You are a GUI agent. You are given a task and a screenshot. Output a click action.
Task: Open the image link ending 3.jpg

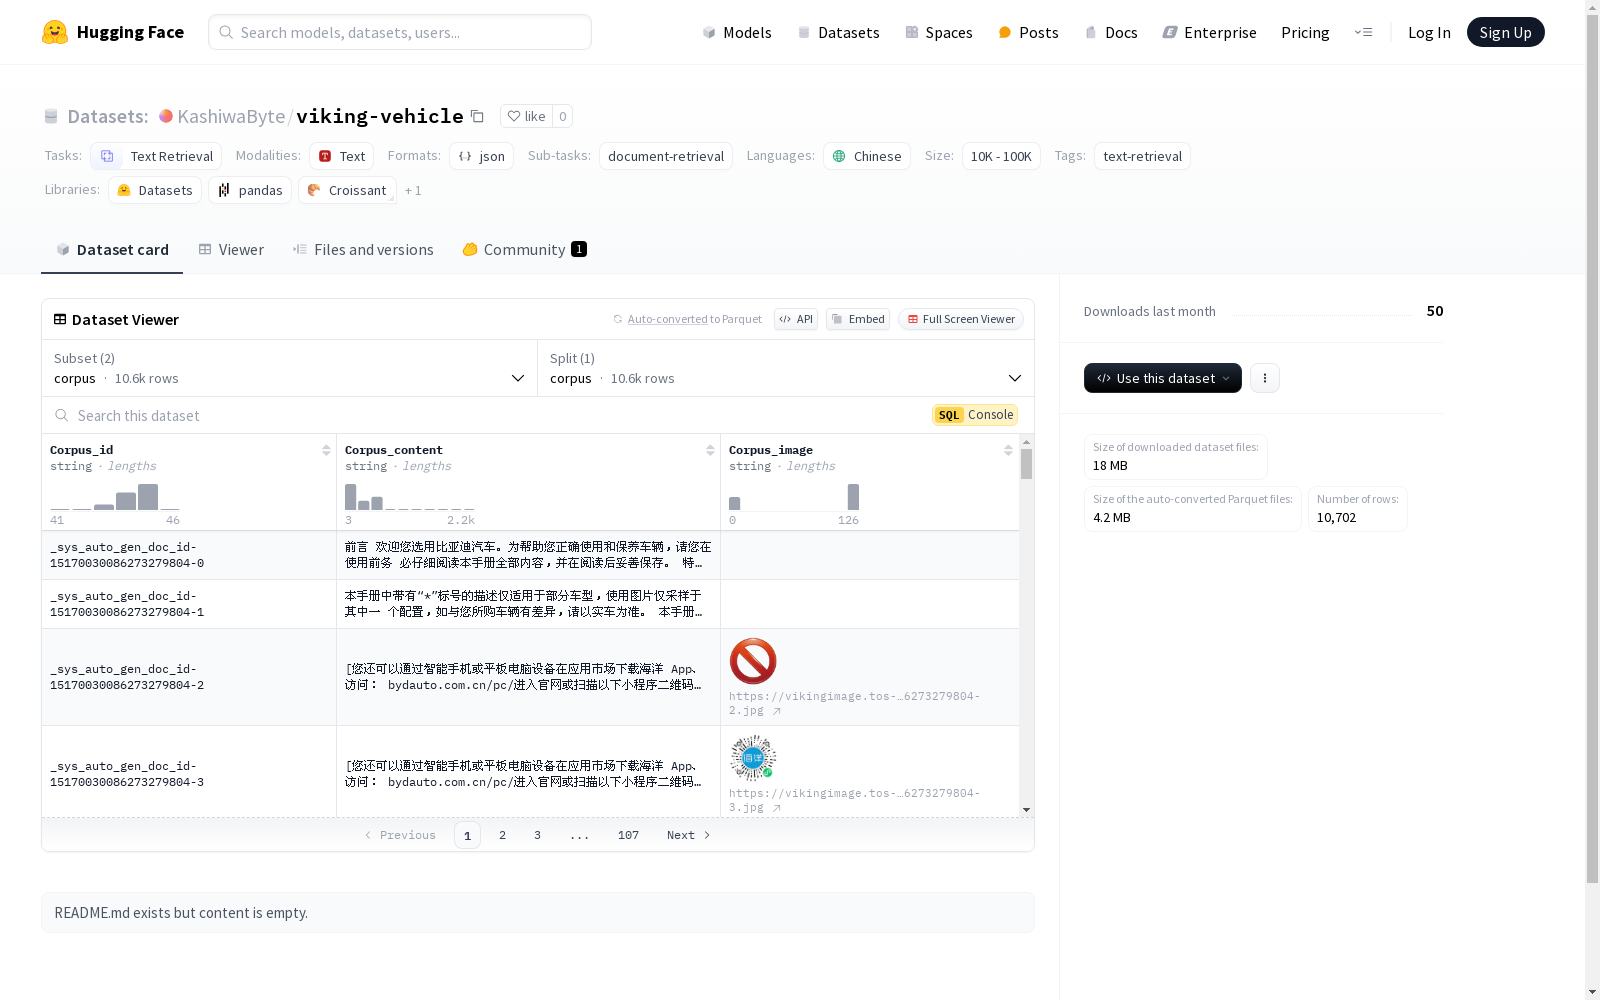tap(854, 800)
